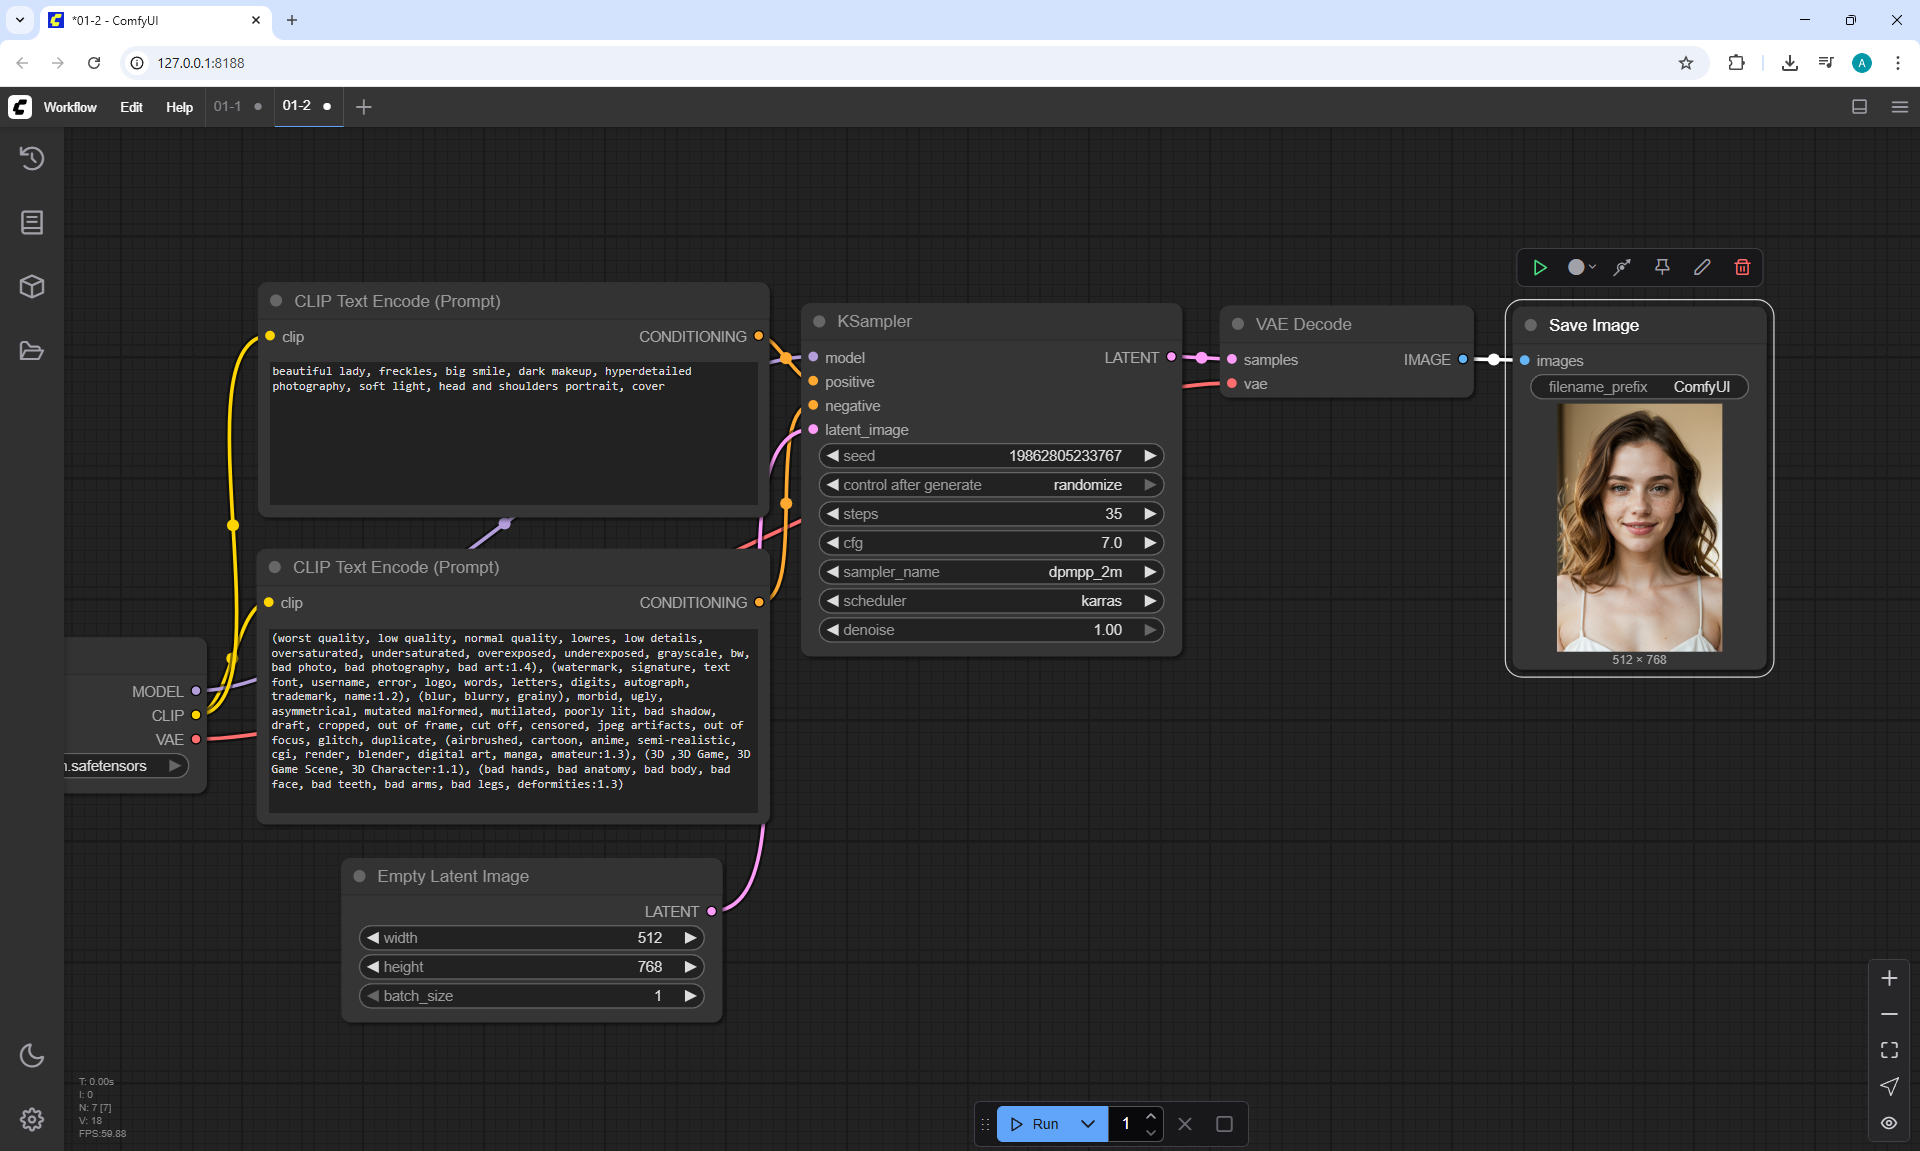Image resolution: width=1920 pixels, height=1151 pixels.
Task: Open the node library sidebar icon
Action: 32,222
